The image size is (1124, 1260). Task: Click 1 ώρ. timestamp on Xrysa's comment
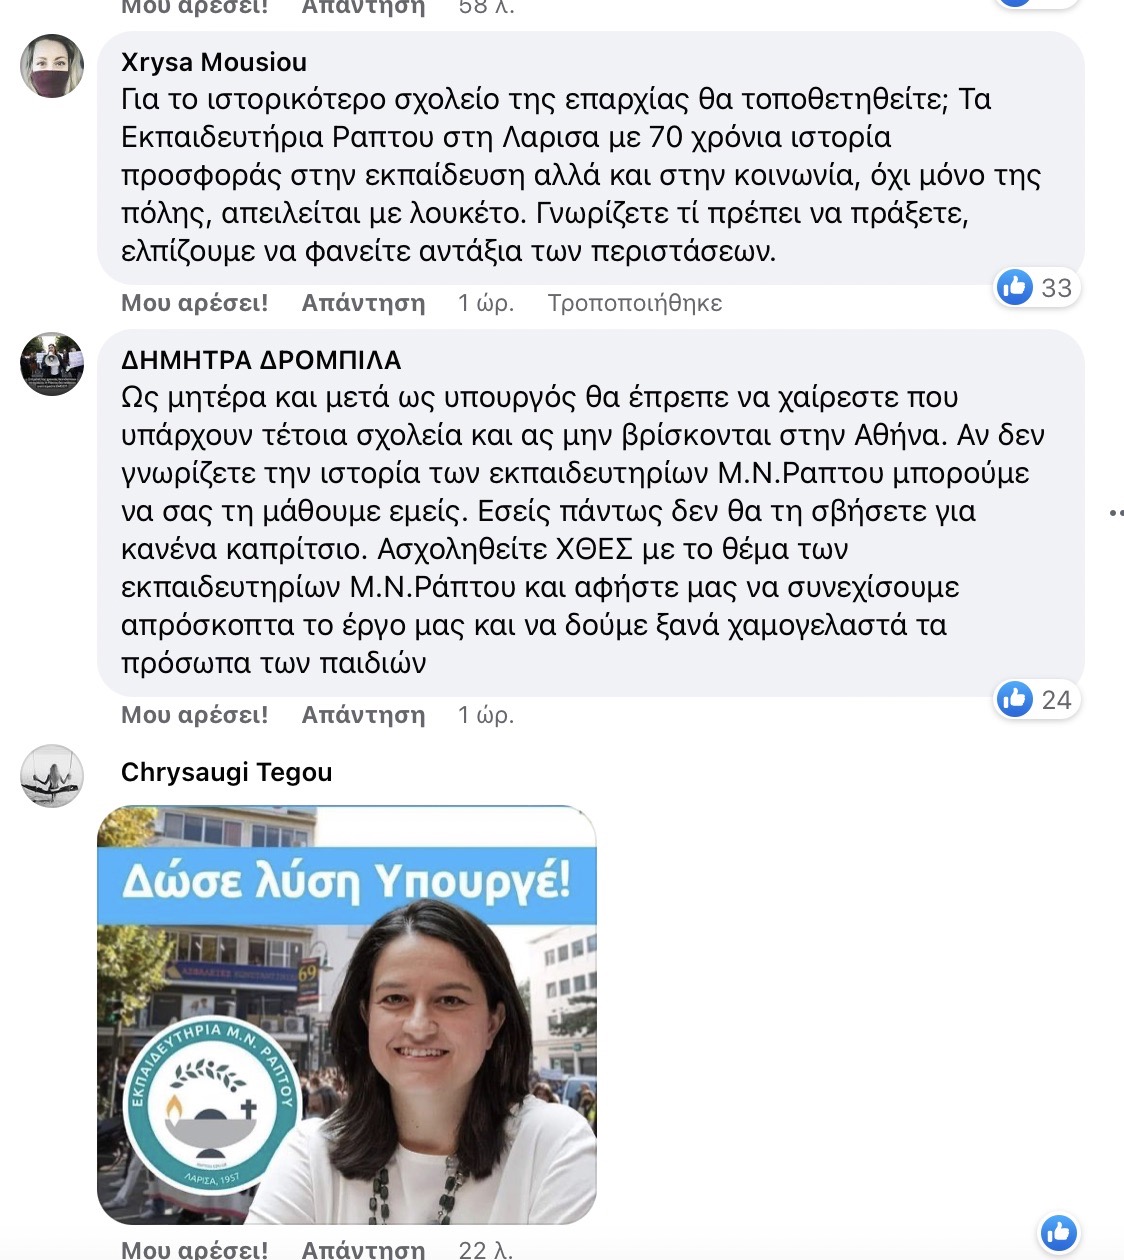click(x=486, y=303)
